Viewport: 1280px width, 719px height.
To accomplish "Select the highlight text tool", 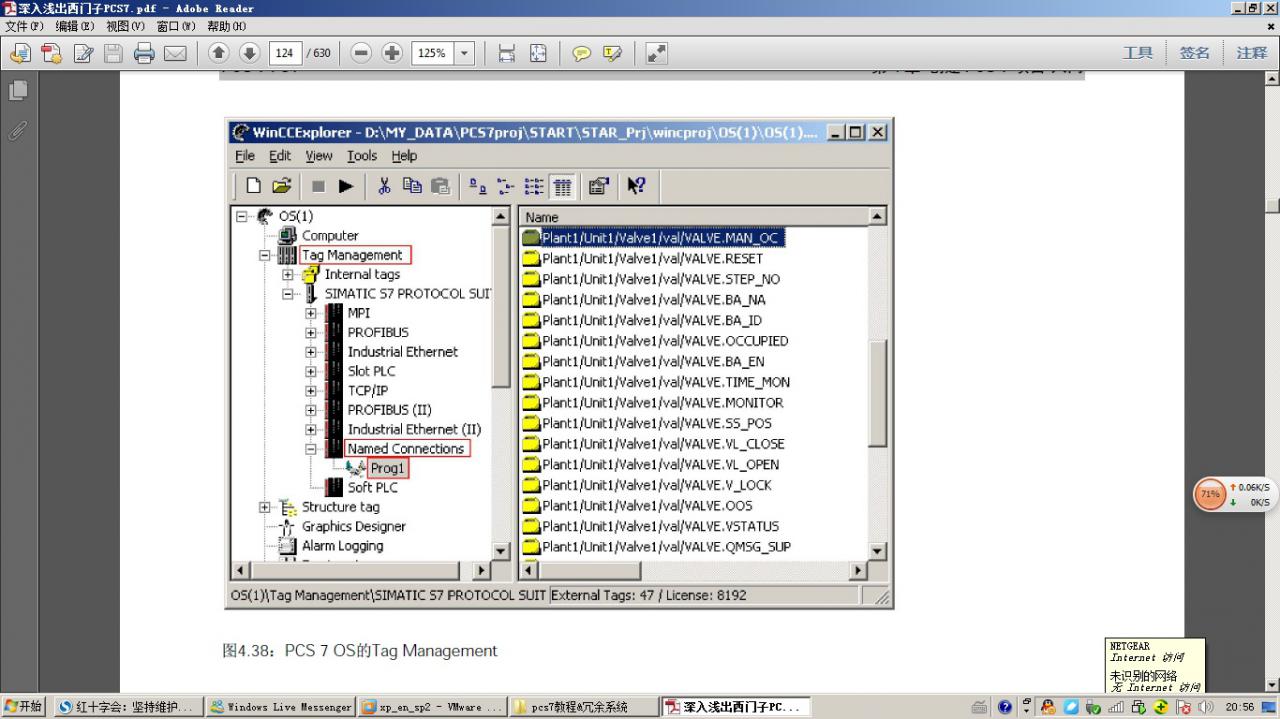I will [612, 53].
